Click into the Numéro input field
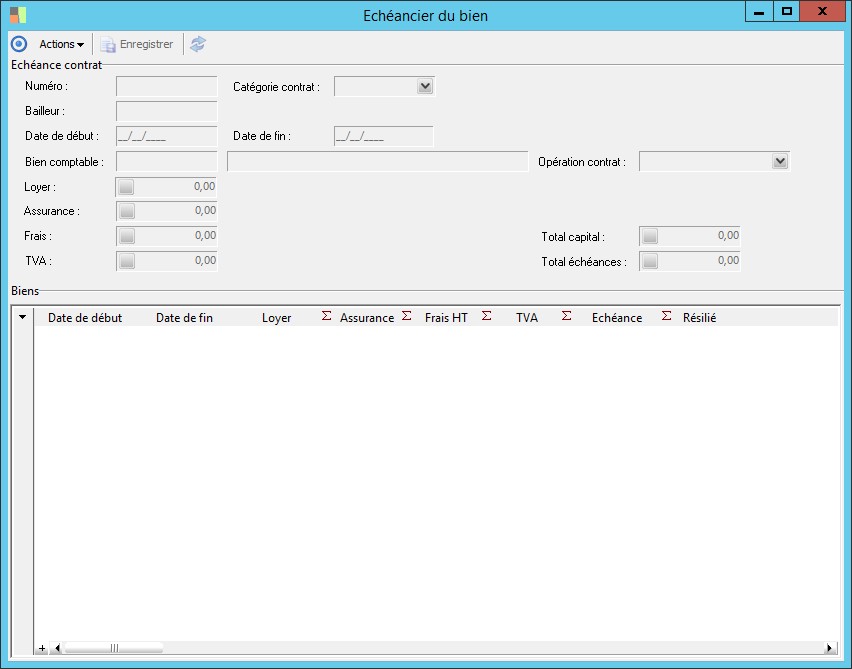852x669 pixels. 166,87
